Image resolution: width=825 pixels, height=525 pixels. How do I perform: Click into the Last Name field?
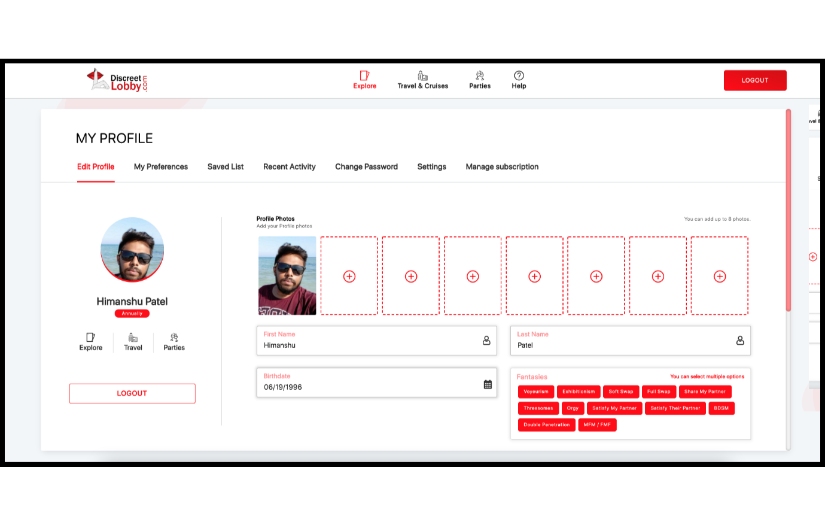click(x=630, y=340)
